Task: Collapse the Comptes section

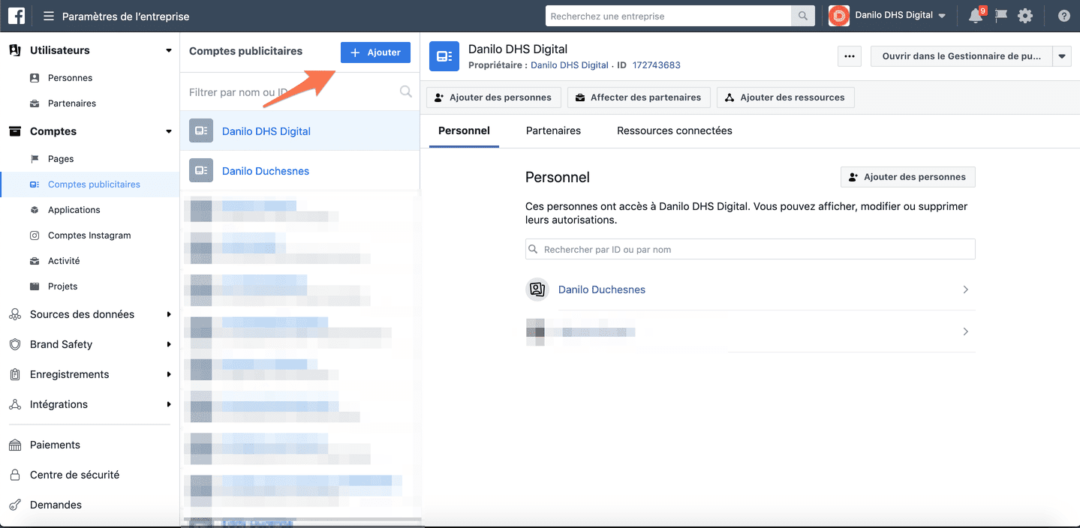Action: [x=168, y=131]
